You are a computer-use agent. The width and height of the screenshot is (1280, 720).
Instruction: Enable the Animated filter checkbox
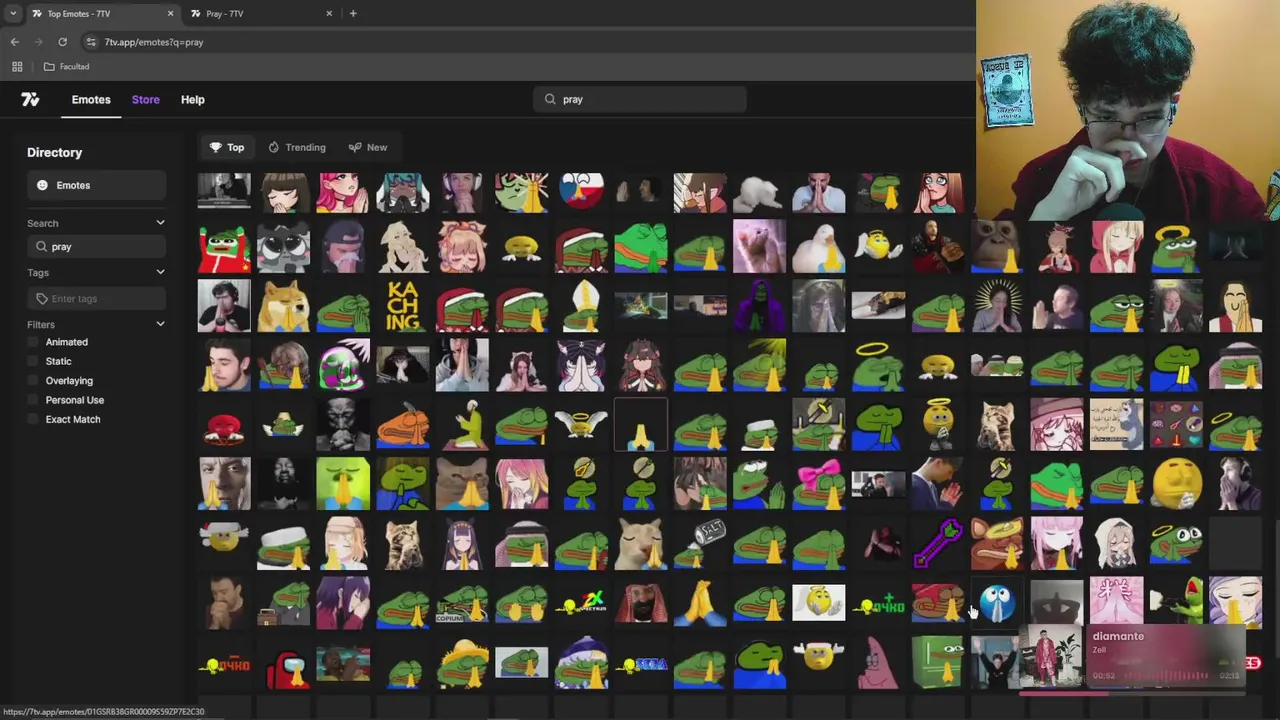coord(34,342)
